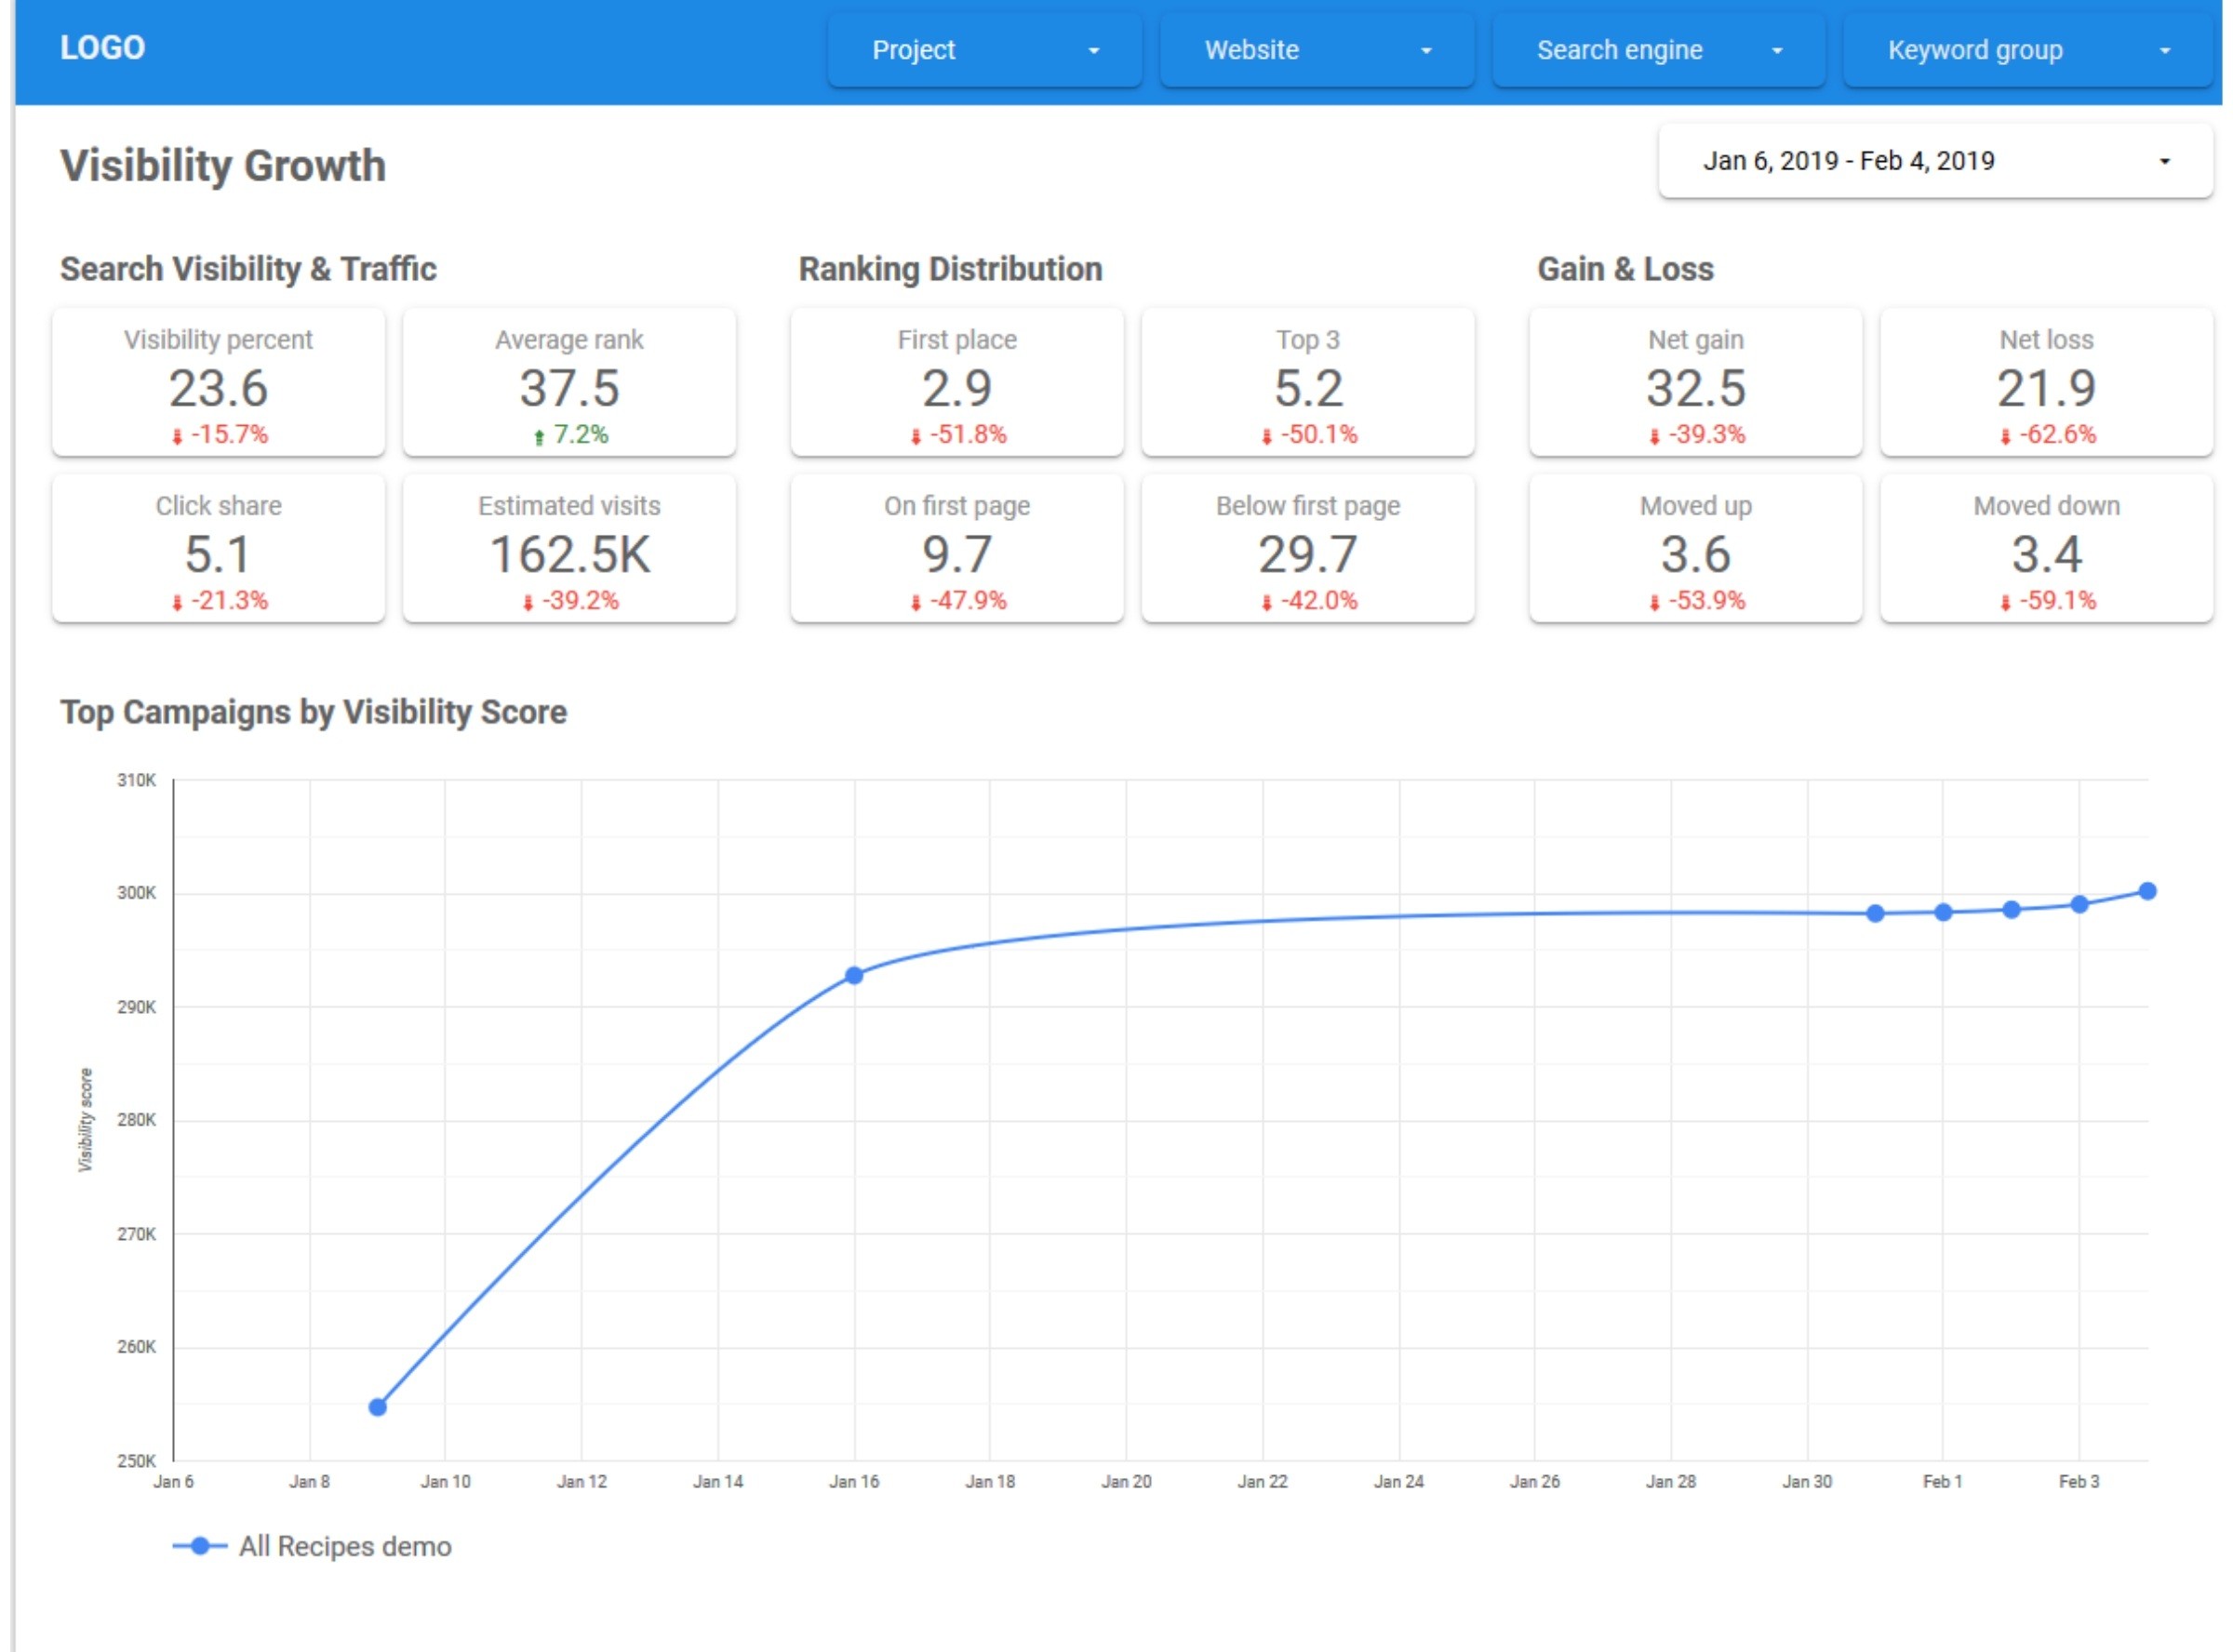Click the red down arrow under Net loss
Image resolution: width=2233 pixels, height=1652 pixels.
[x=2005, y=437]
